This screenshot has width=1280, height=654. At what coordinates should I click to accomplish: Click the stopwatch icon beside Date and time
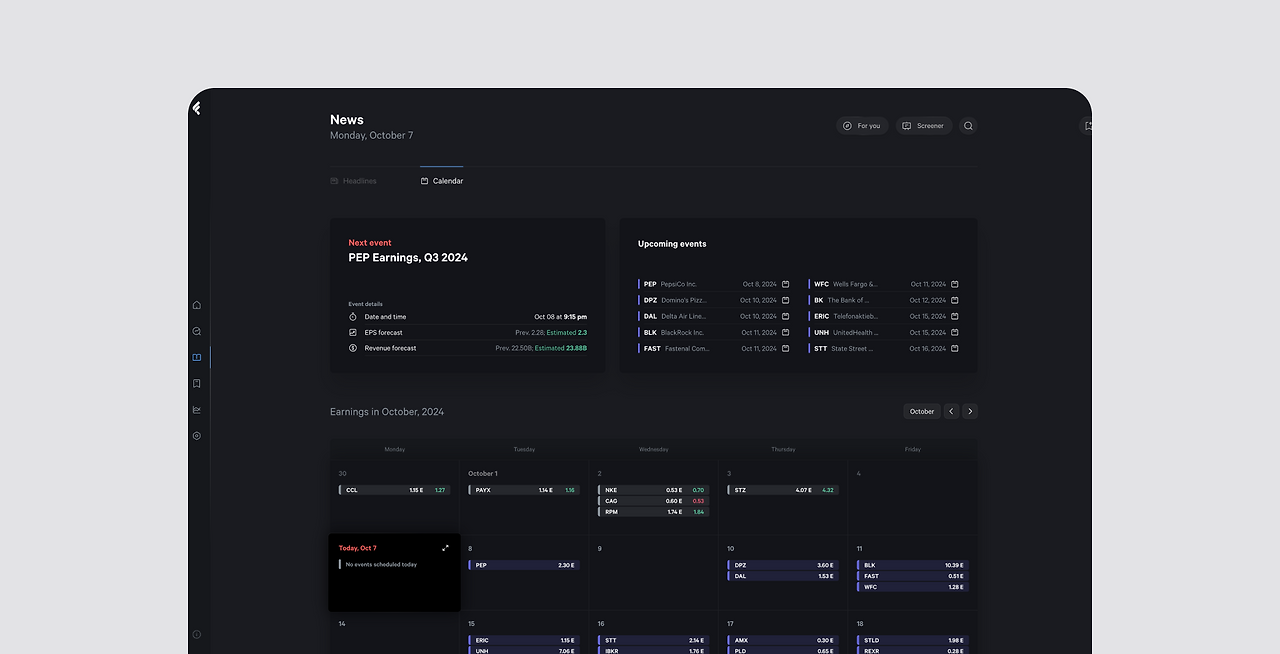[x=353, y=316]
